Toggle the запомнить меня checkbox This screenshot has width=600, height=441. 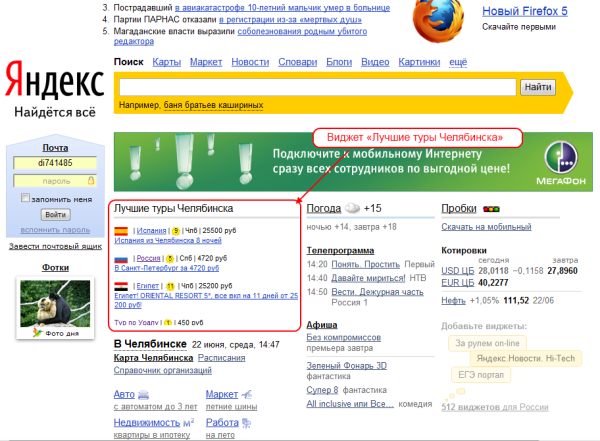pyautogui.click(x=25, y=198)
